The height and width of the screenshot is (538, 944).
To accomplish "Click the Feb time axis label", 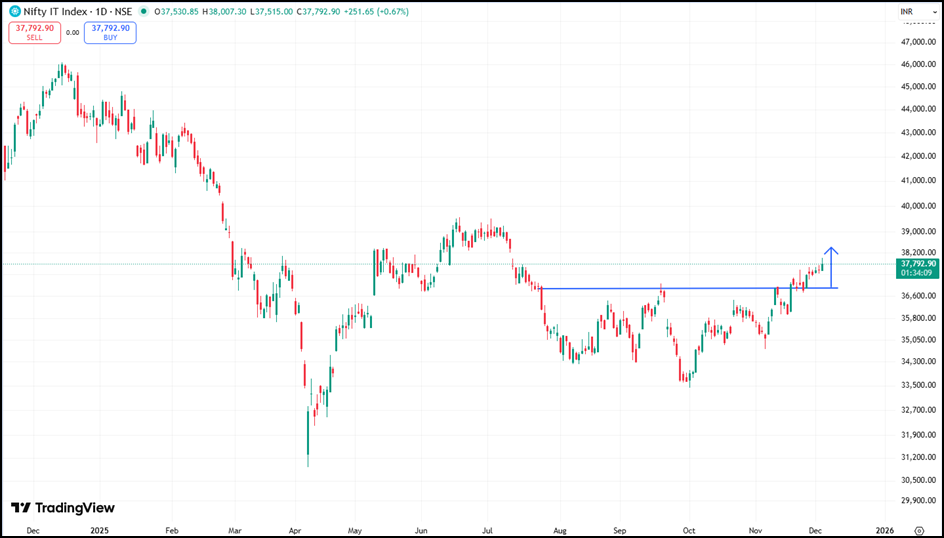I will 172,531.
